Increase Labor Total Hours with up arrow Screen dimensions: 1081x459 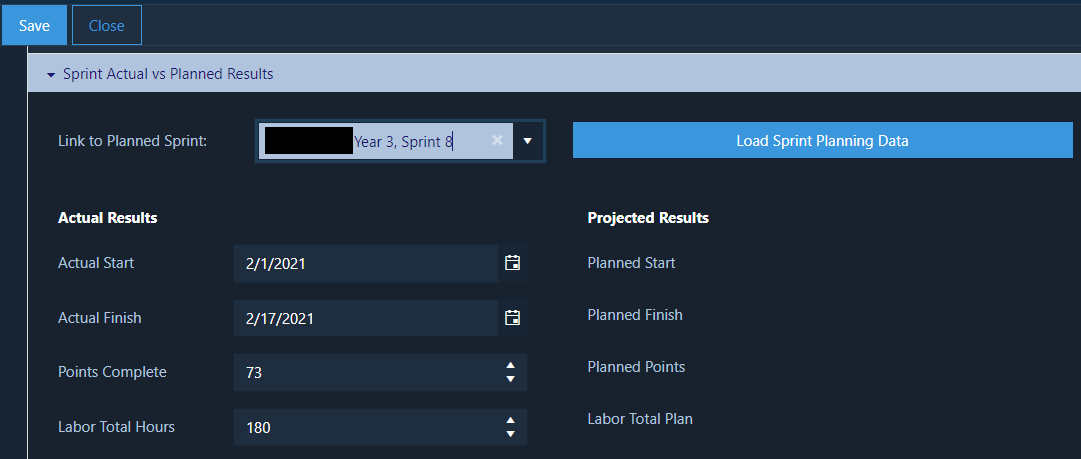point(510,420)
